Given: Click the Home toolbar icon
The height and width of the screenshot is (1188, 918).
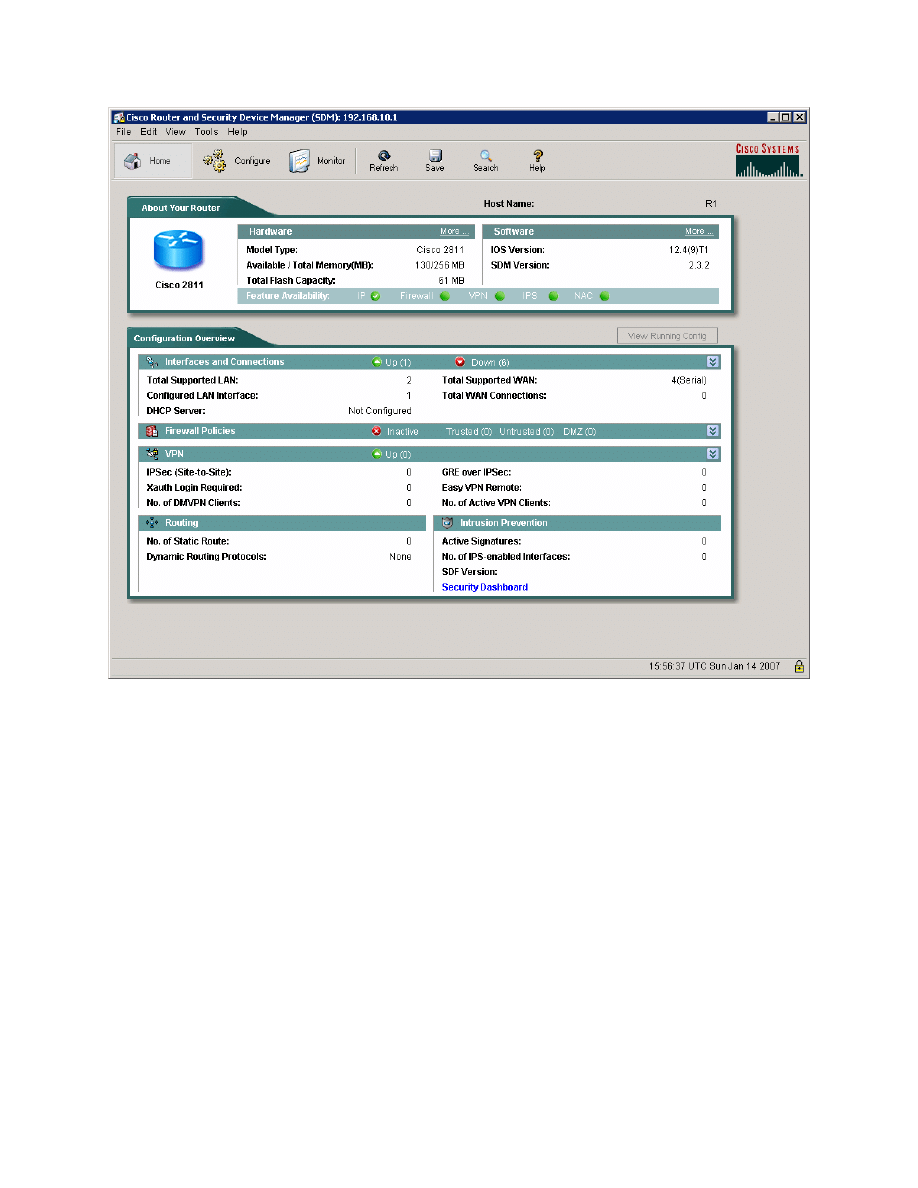Looking at the screenshot, I should (x=132, y=161).
